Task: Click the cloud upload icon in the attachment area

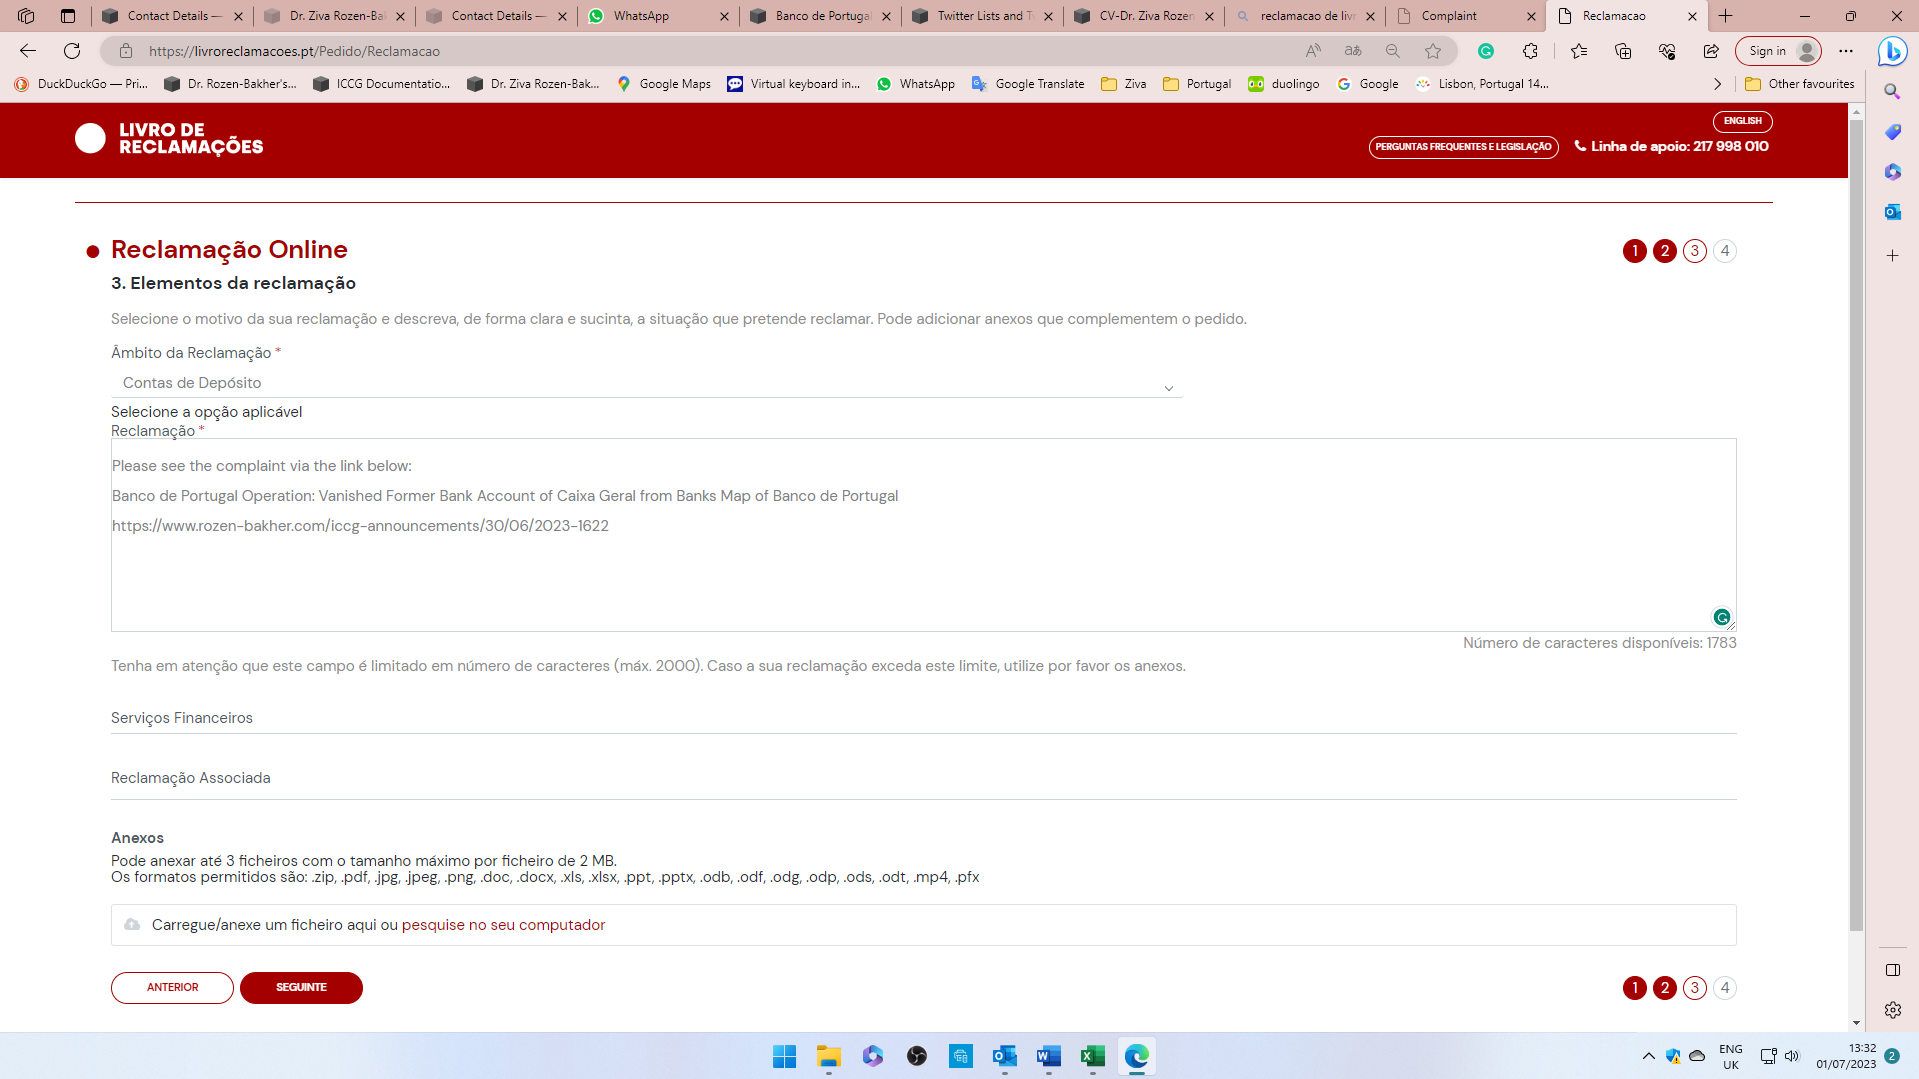Action: [x=132, y=924]
